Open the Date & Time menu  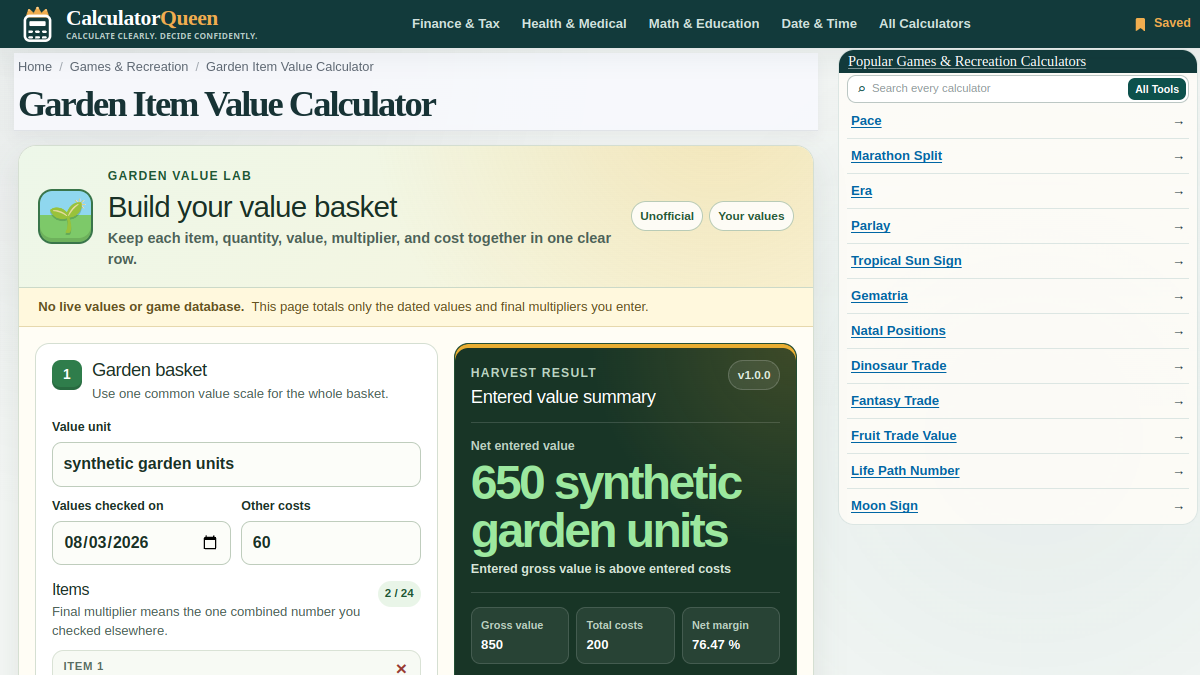tap(819, 23)
